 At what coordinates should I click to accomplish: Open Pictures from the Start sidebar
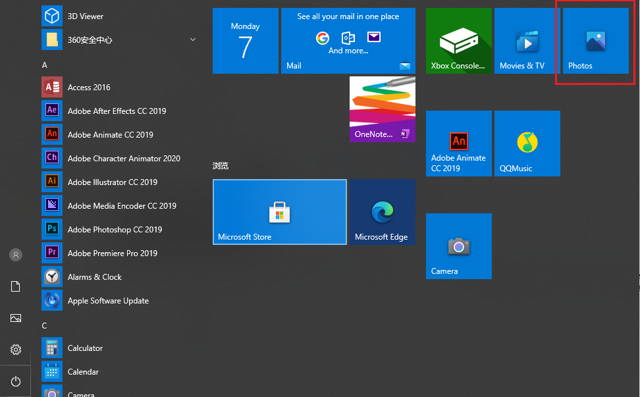point(16,318)
